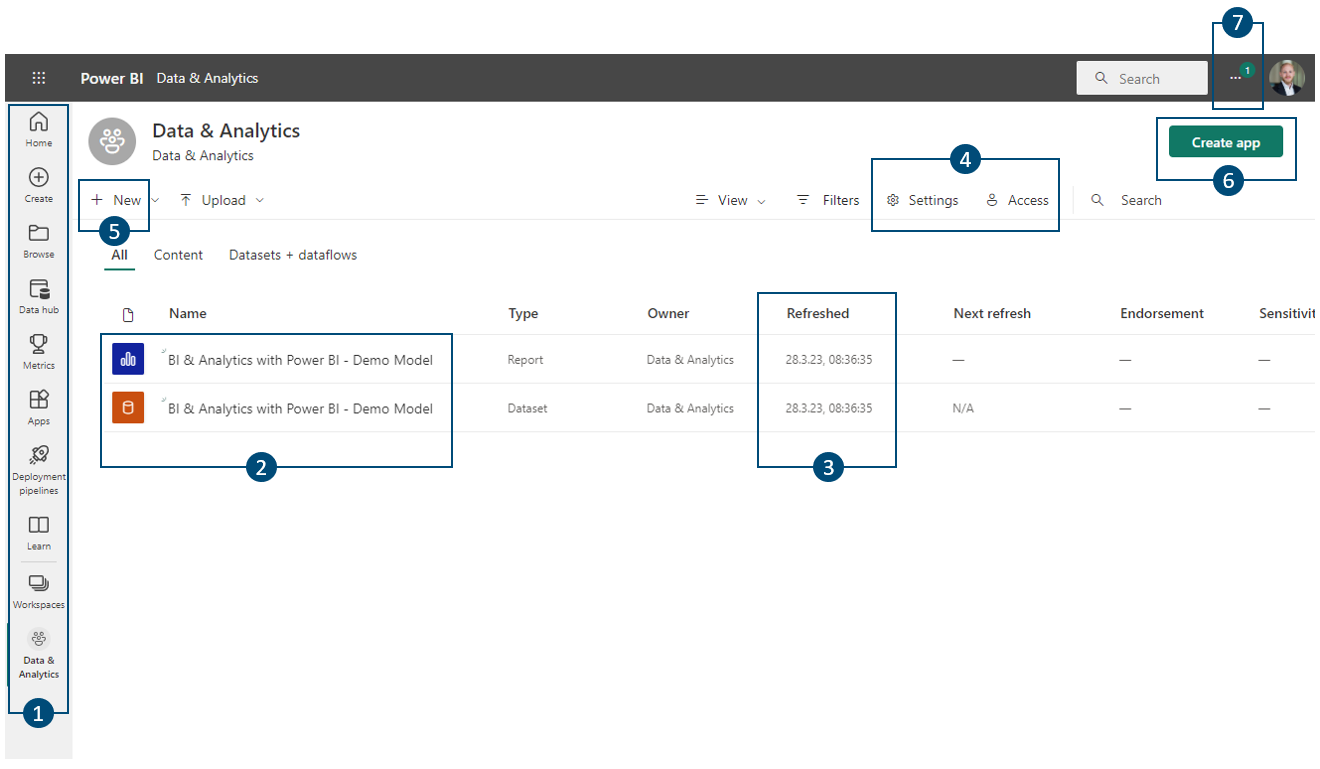Click the Dataset type cell

click(x=527, y=409)
